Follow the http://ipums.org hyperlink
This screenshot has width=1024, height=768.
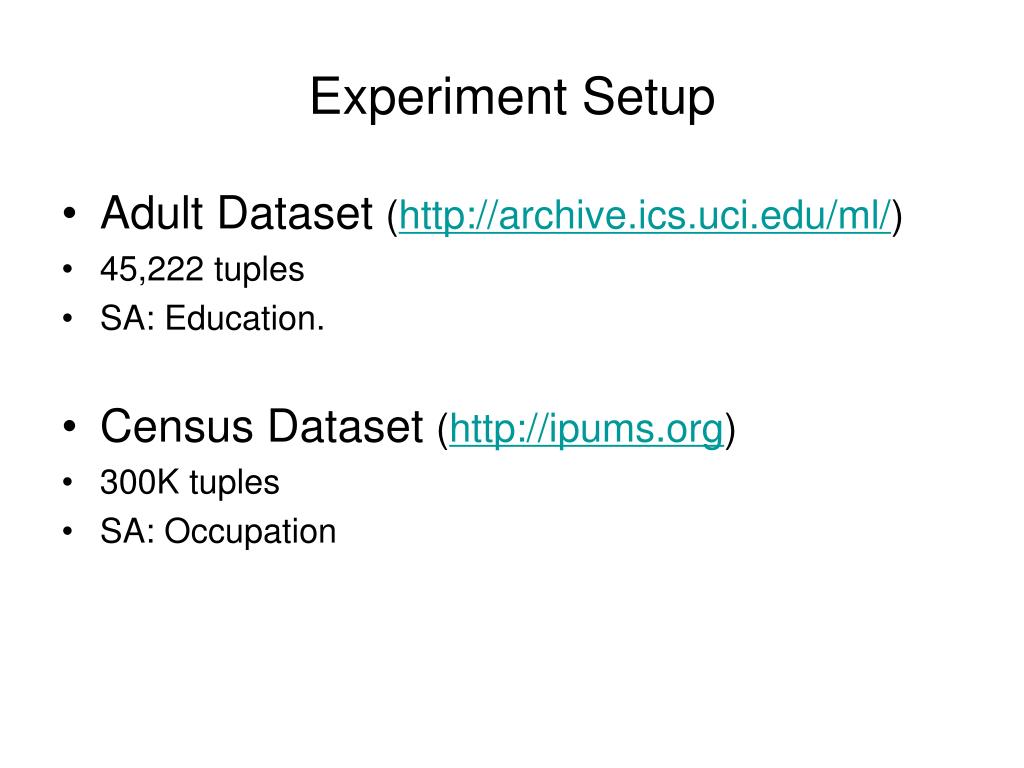coord(586,429)
